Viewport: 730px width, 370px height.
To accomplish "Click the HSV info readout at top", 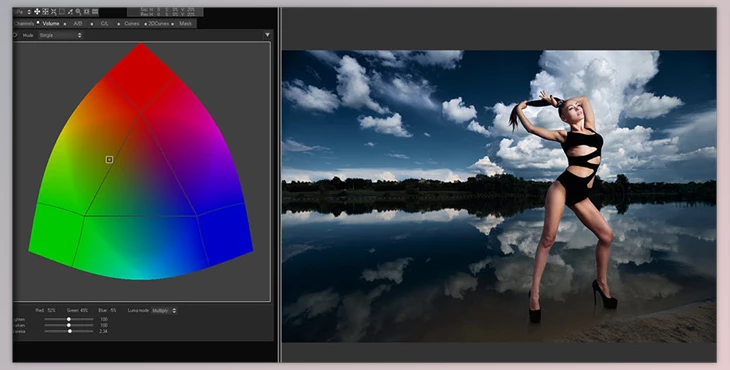I will coord(165,12).
